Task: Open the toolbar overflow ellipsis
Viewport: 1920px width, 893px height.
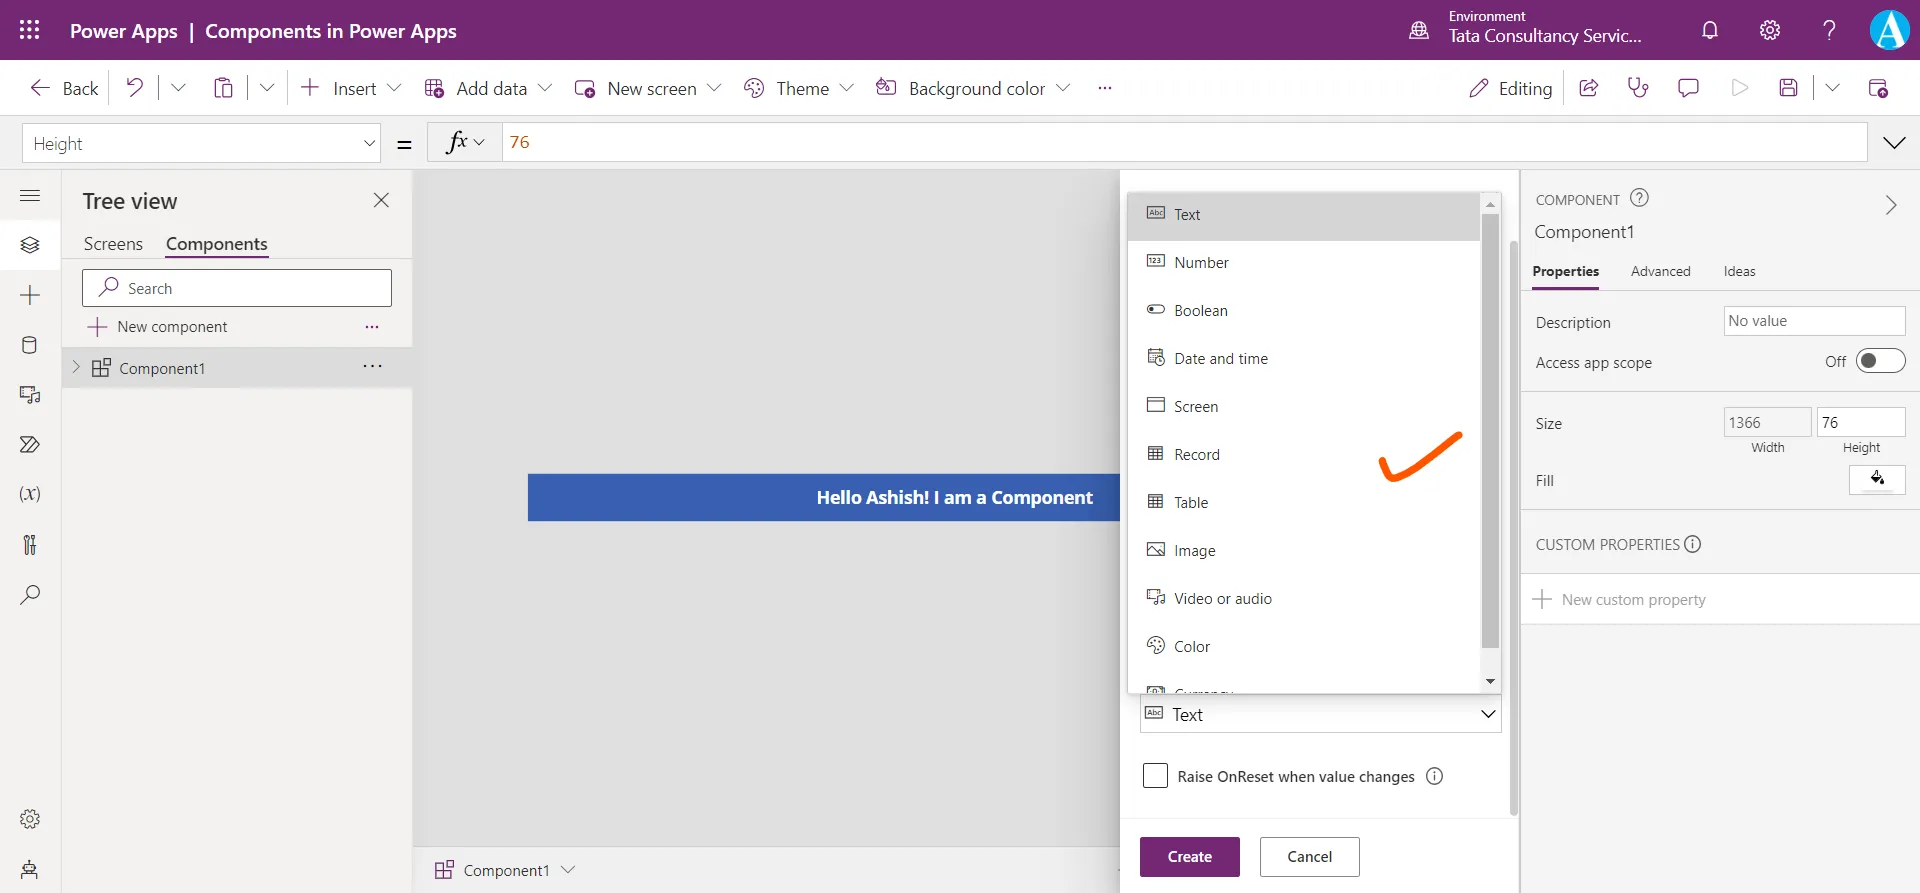Action: [x=1104, y=88]
